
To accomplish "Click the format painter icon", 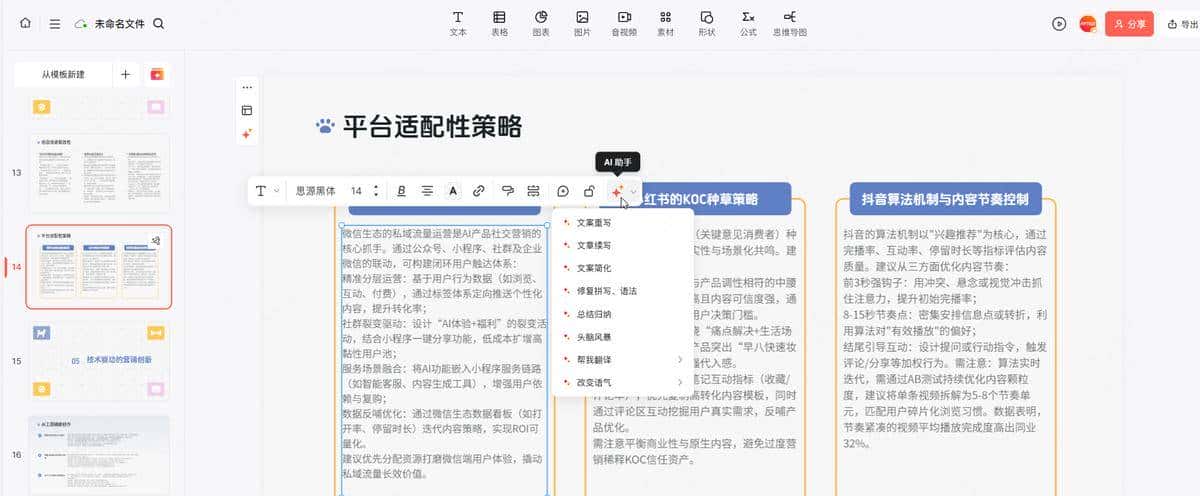I will coord(508,190).
